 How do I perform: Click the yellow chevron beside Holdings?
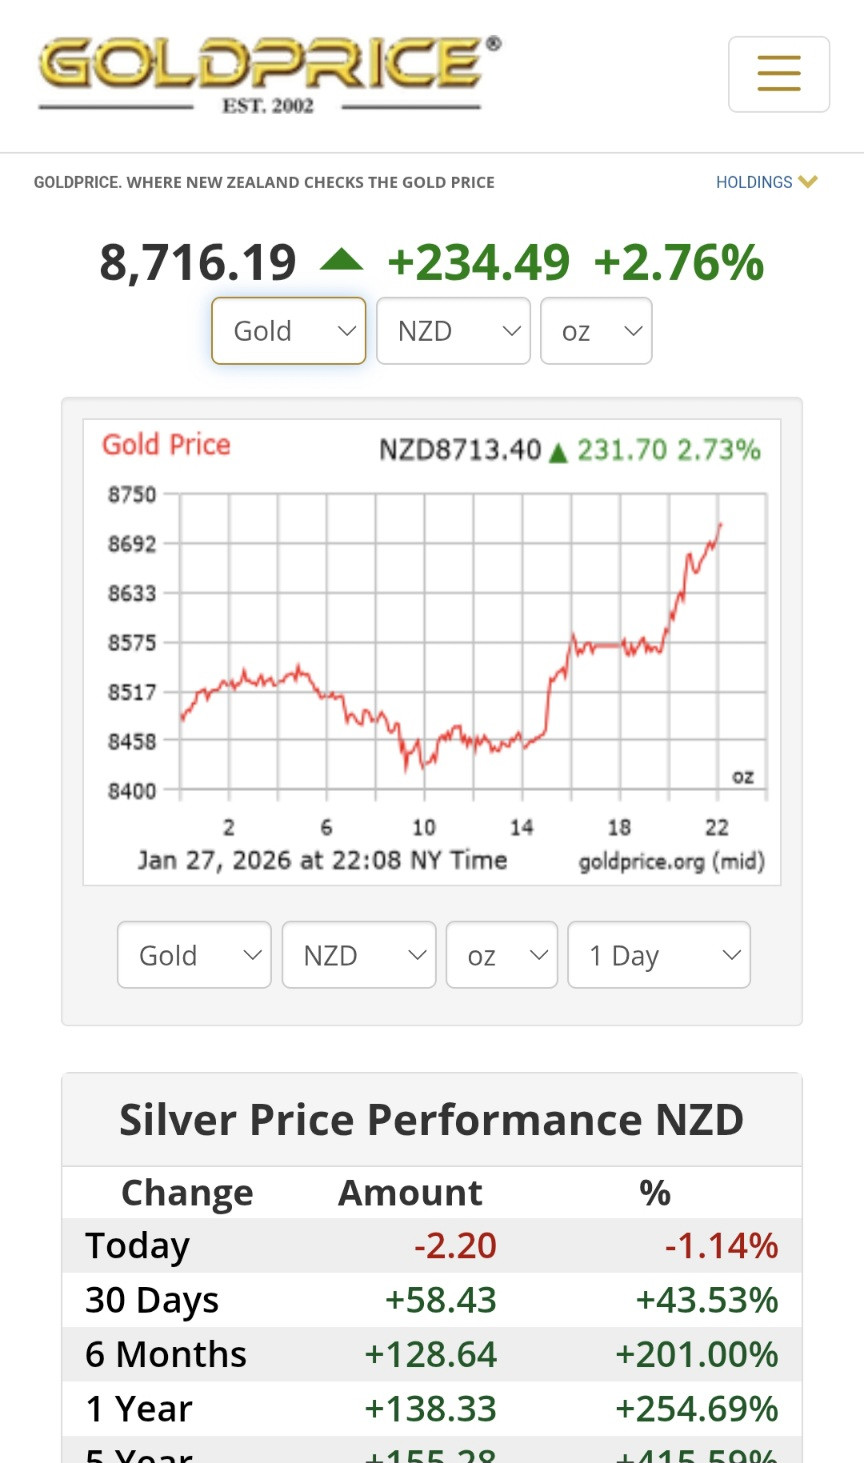[x=808, y=182]
